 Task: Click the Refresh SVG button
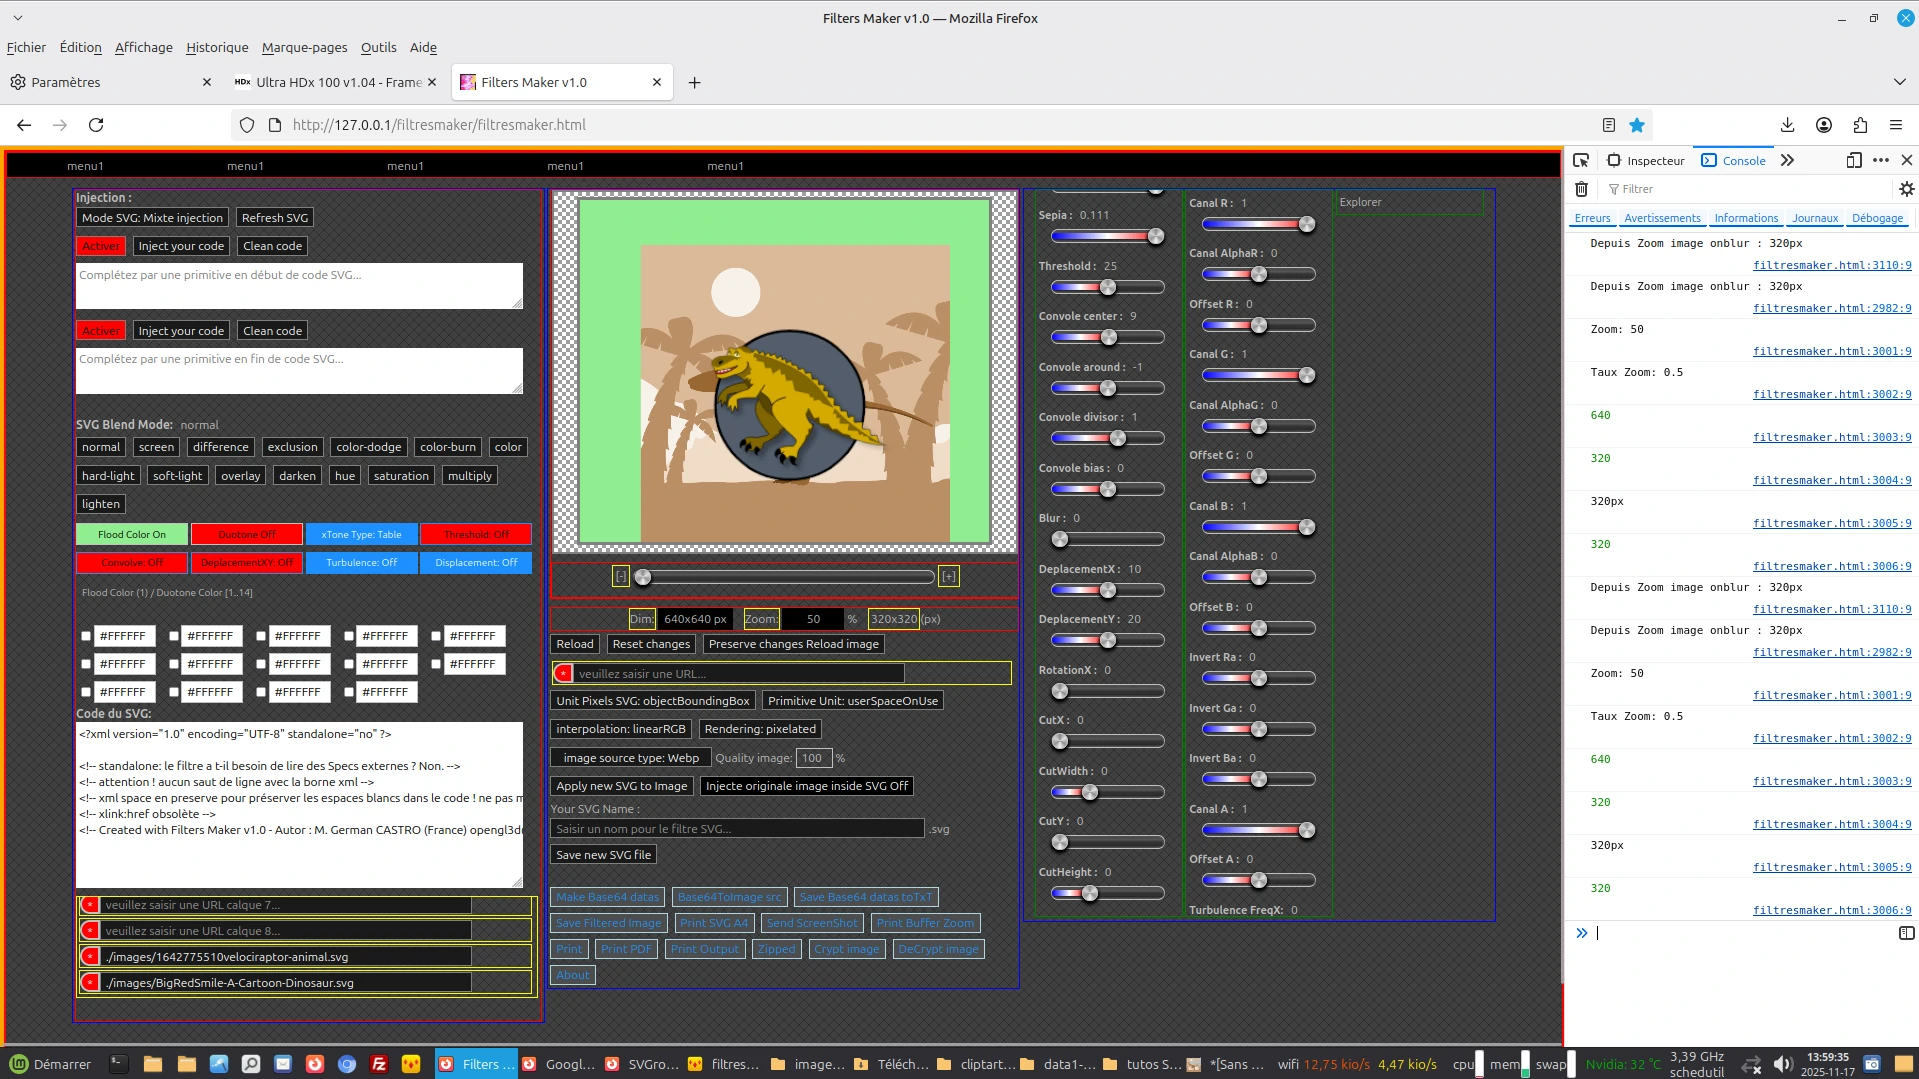pyautogui.click(x=275, y=218)
